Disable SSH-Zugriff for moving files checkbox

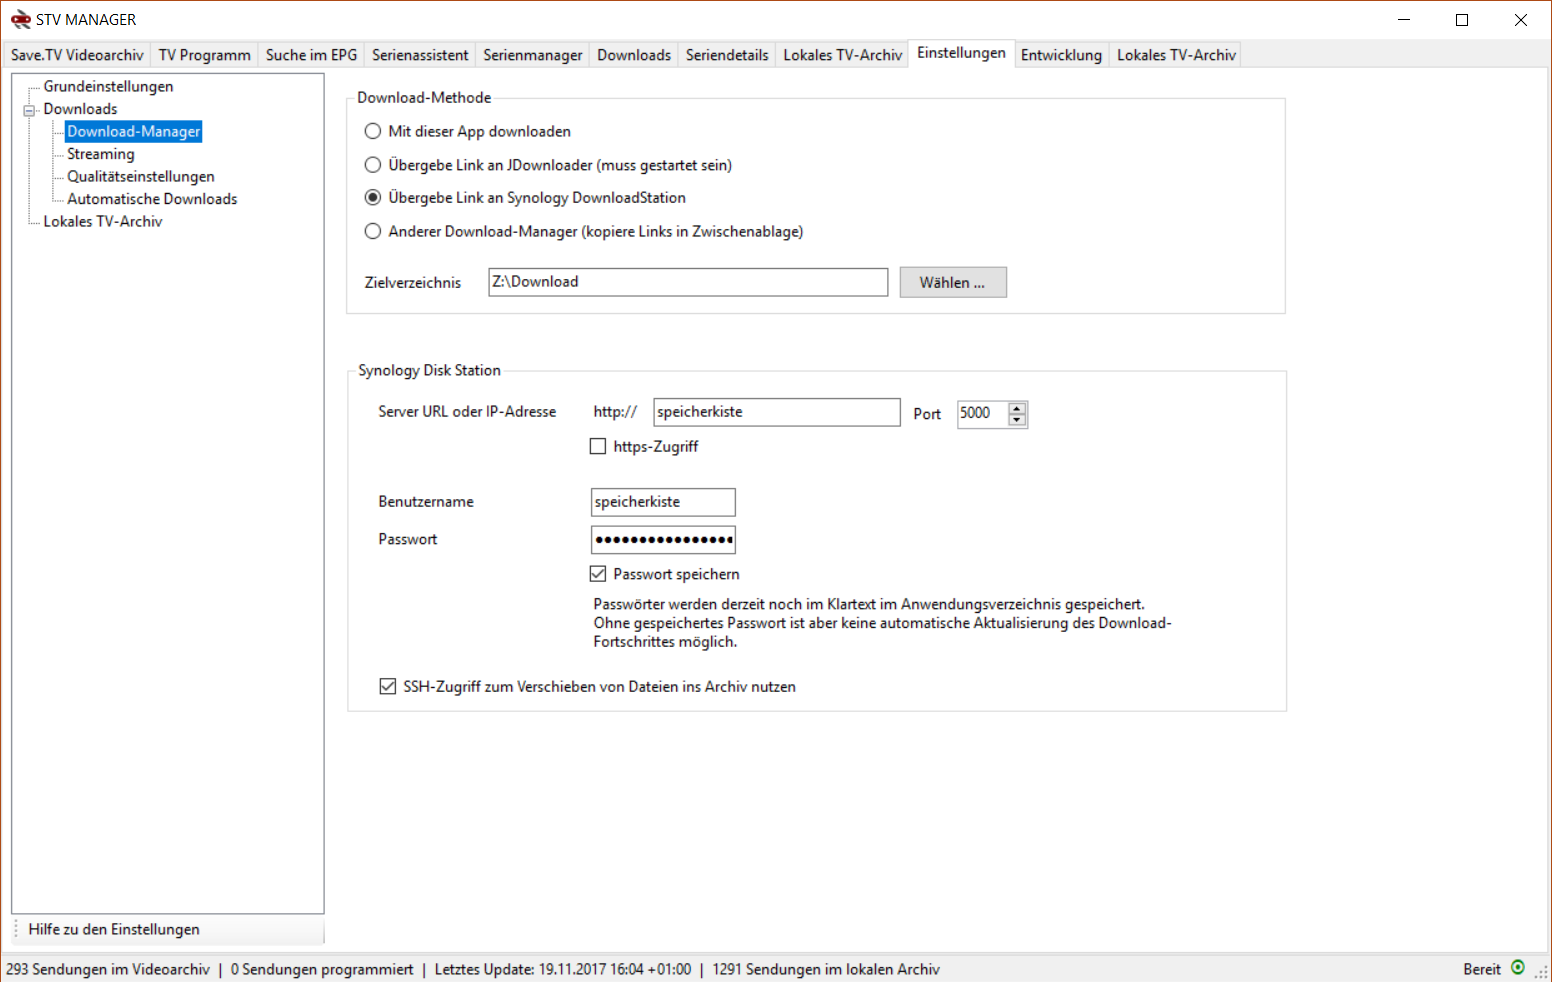coord(388,687)
